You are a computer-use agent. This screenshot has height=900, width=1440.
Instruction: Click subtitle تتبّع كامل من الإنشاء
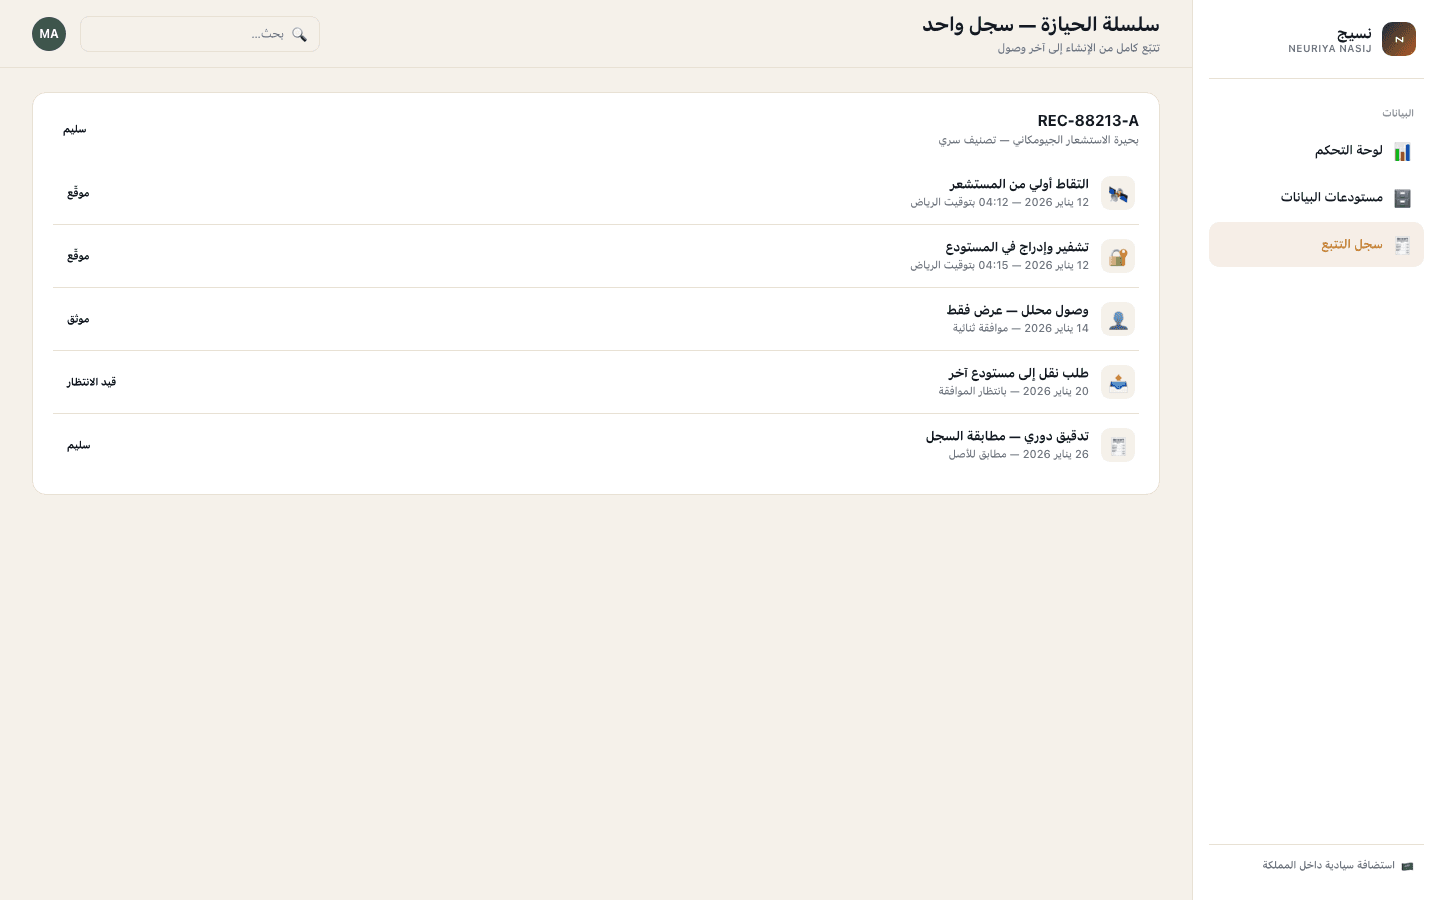(x=1078, y=48)
